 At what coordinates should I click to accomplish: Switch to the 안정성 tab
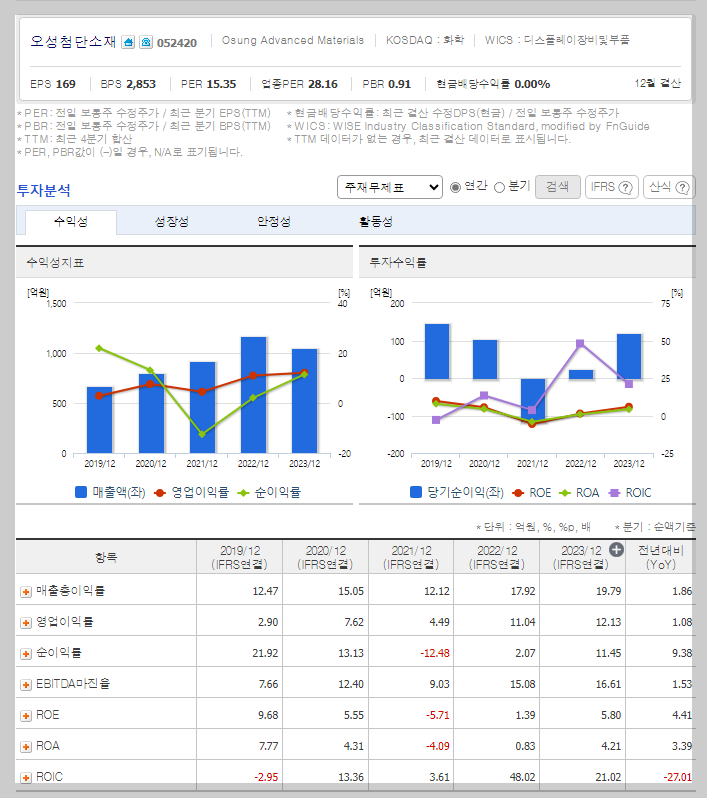[274, 222]
